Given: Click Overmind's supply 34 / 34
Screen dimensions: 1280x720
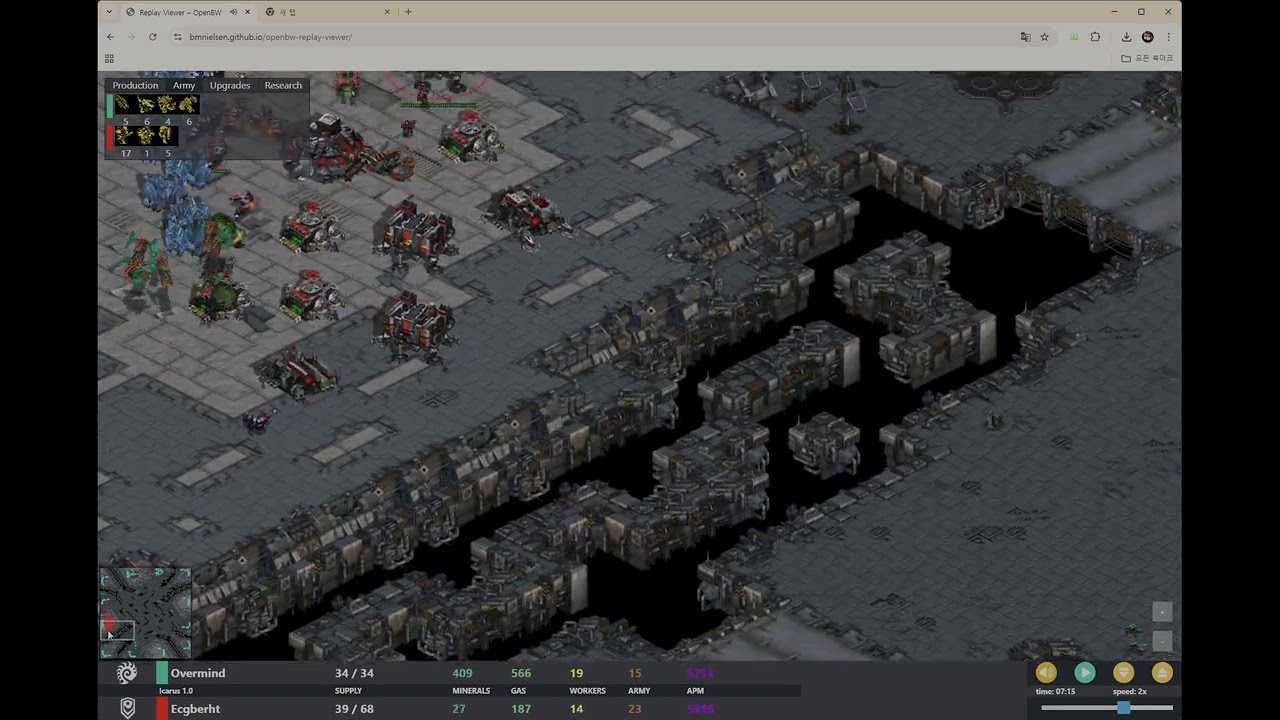Looking at the screenshot, I should pos(354,673).
